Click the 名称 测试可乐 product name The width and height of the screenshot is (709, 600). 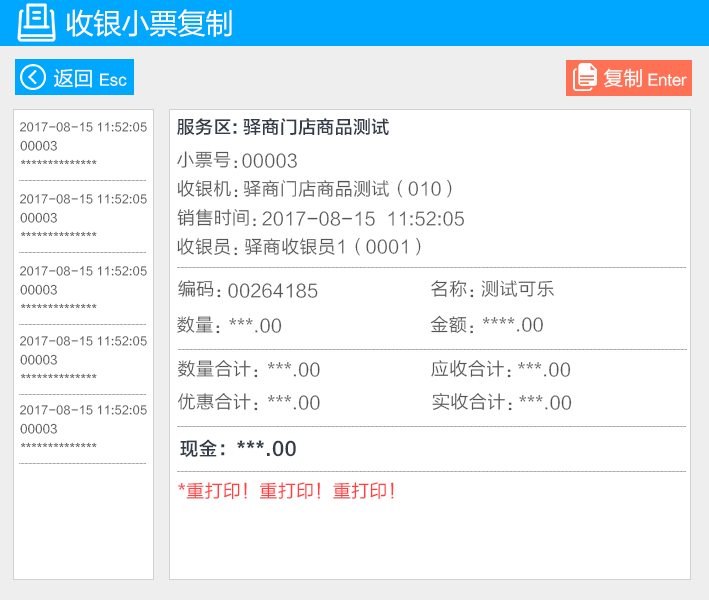coord(492,290)
